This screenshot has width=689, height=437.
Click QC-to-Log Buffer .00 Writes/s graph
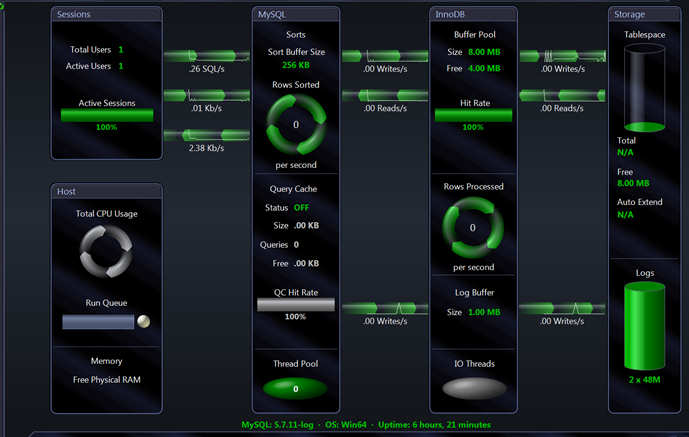[385, 308]
